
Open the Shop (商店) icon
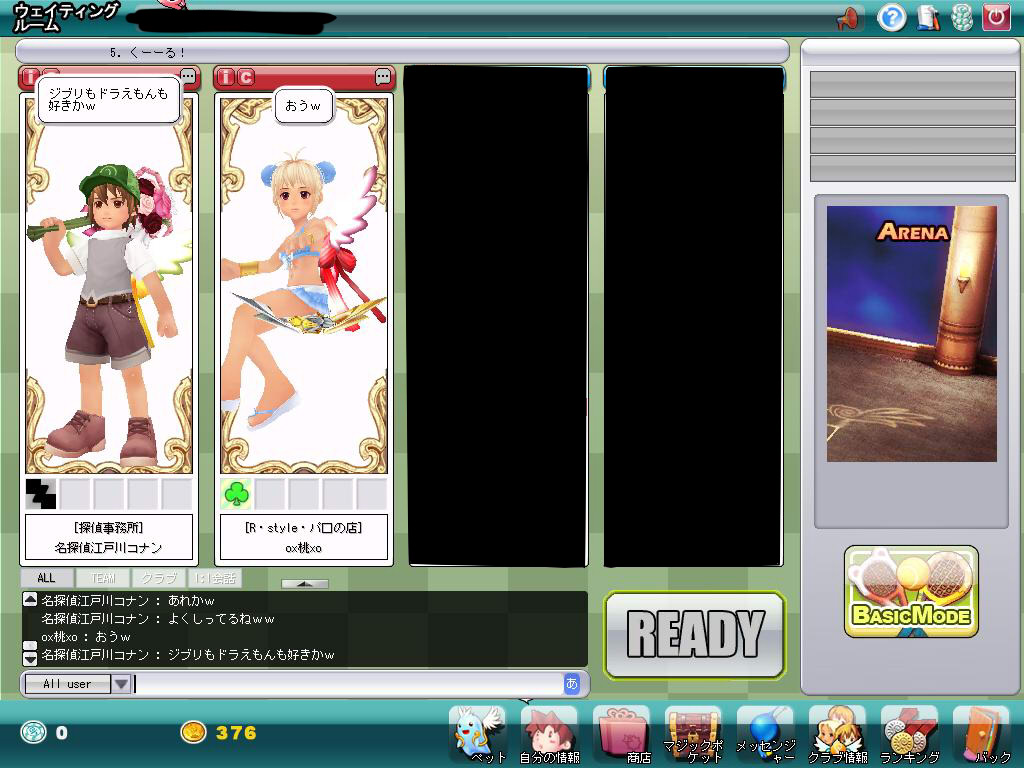coord(622,733)
